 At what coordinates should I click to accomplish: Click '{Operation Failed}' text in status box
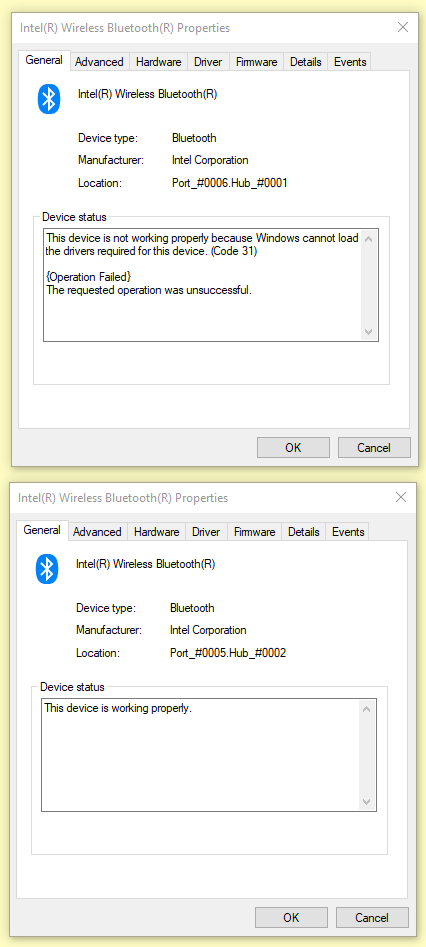pos(88,277)
